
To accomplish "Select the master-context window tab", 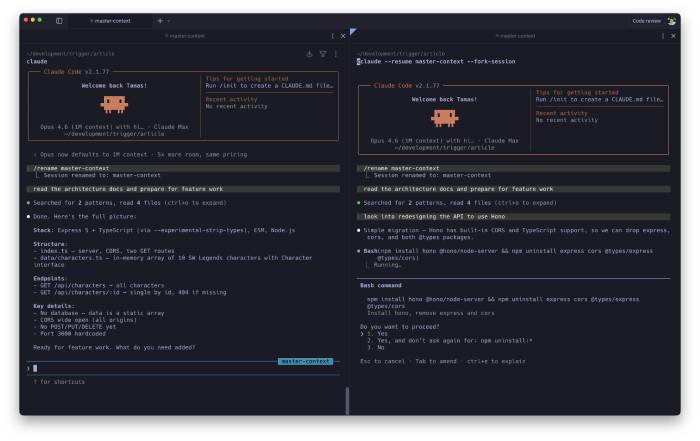I will tap(110, 21).
